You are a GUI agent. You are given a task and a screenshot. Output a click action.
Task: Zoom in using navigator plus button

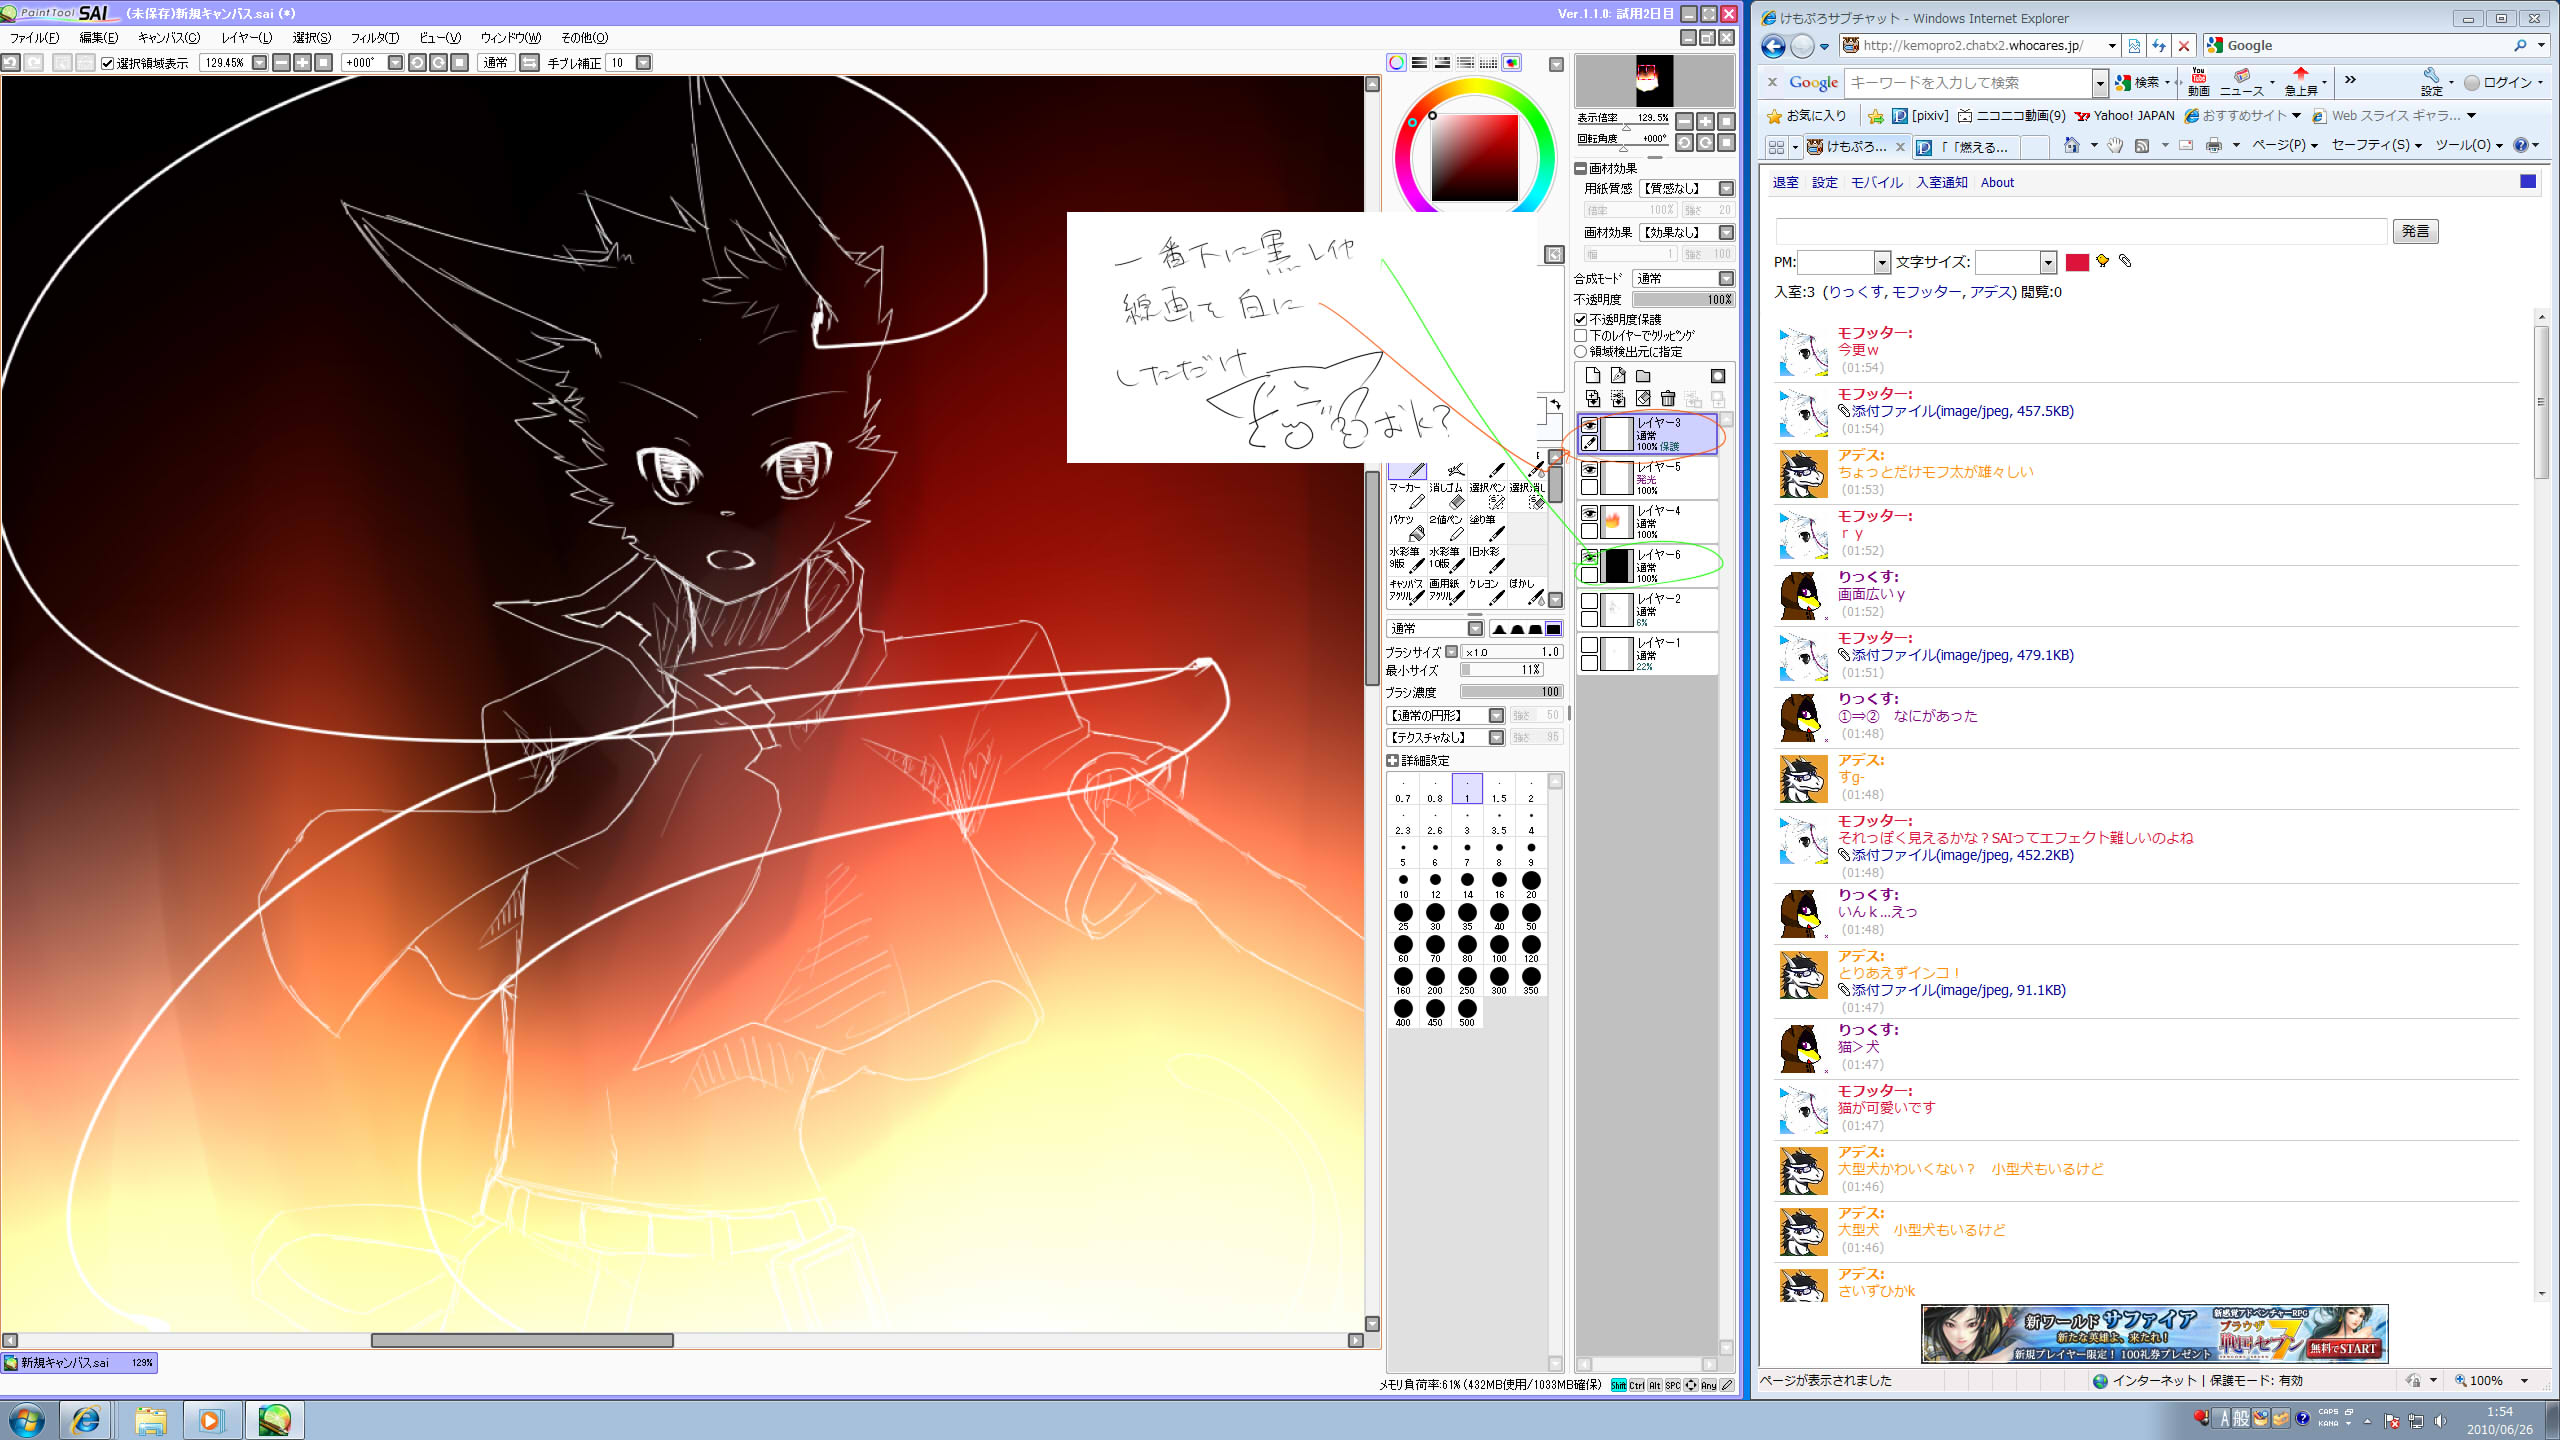pos(1705,121)
